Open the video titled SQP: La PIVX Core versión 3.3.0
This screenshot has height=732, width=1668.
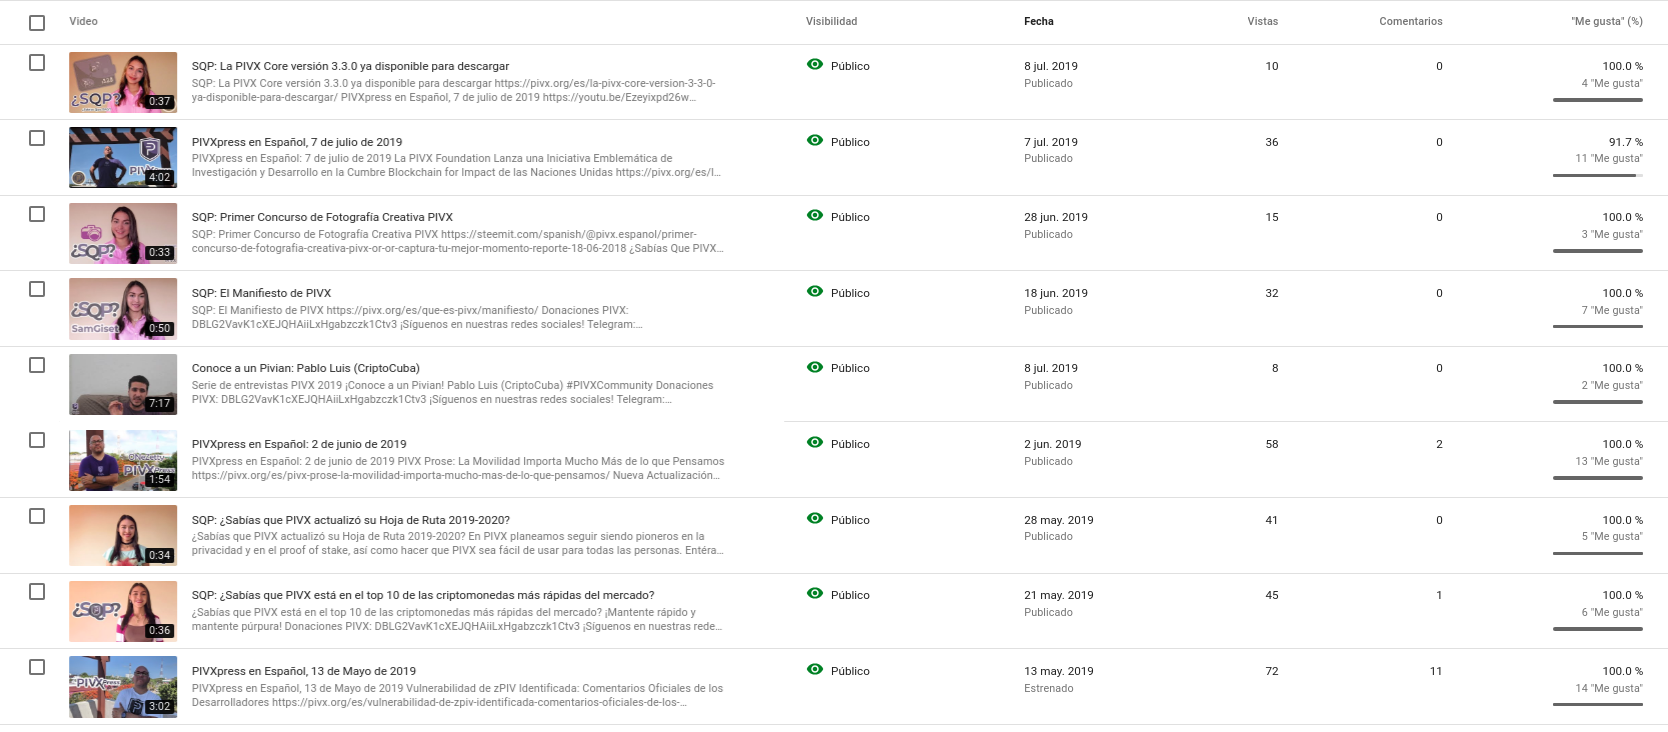pyautogui.click(x=350, y=66)
